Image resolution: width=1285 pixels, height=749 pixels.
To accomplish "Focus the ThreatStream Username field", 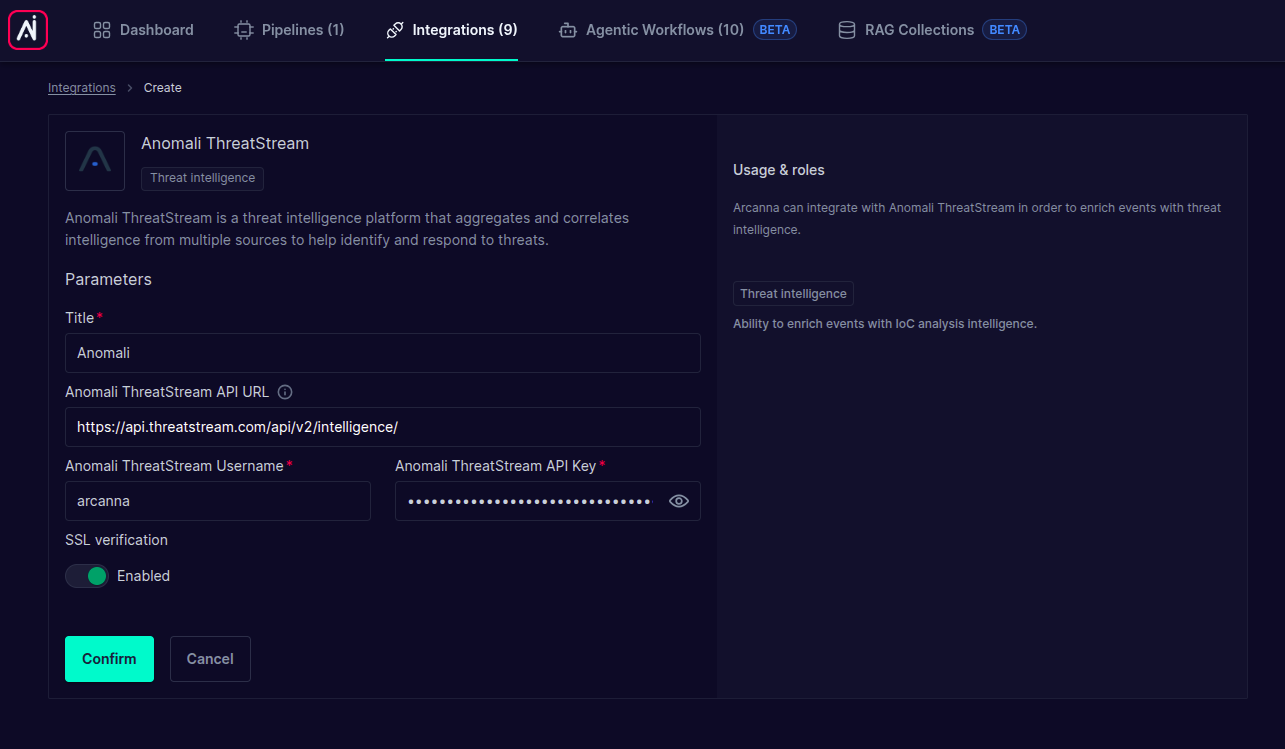I will (x=218, y=501).
